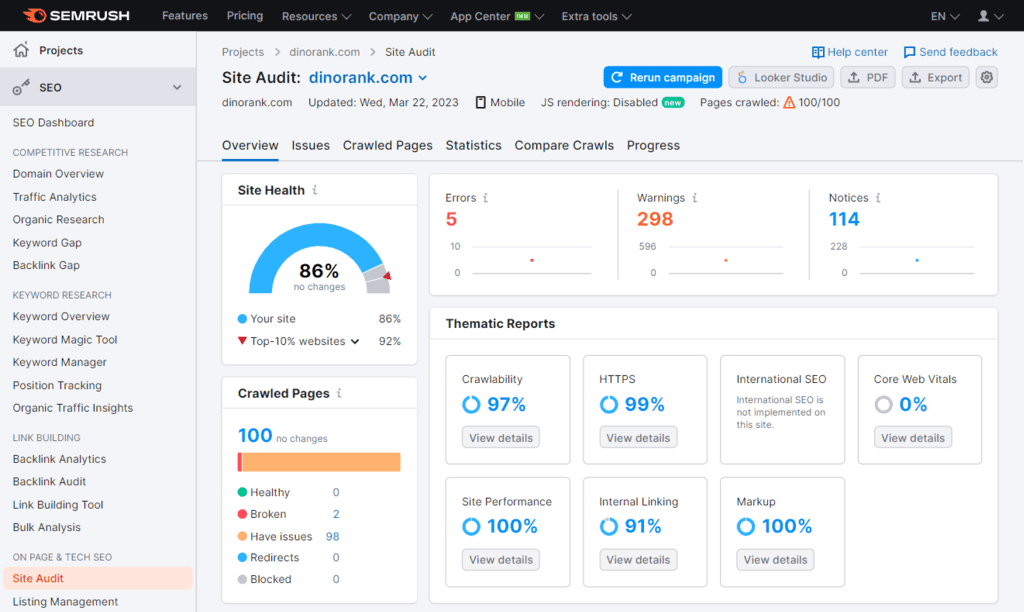Open audit settings gear icon
This screenshot has width=1024, height=612.
click(987, 77)
